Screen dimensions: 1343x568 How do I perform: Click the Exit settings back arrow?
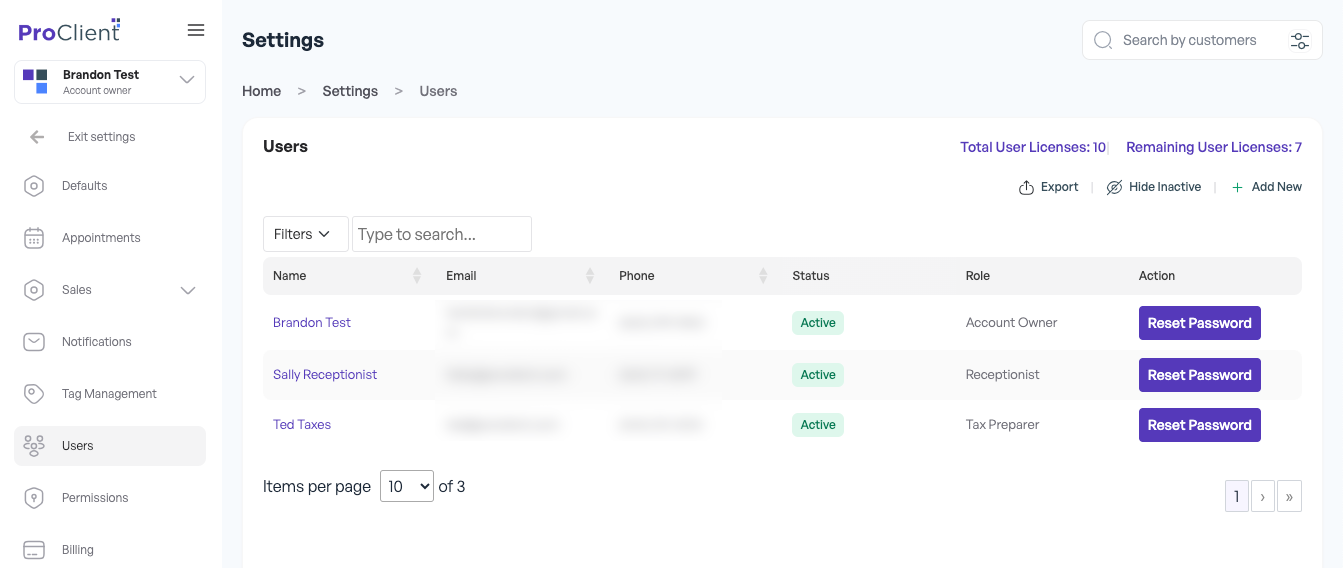tap(37, 137)
